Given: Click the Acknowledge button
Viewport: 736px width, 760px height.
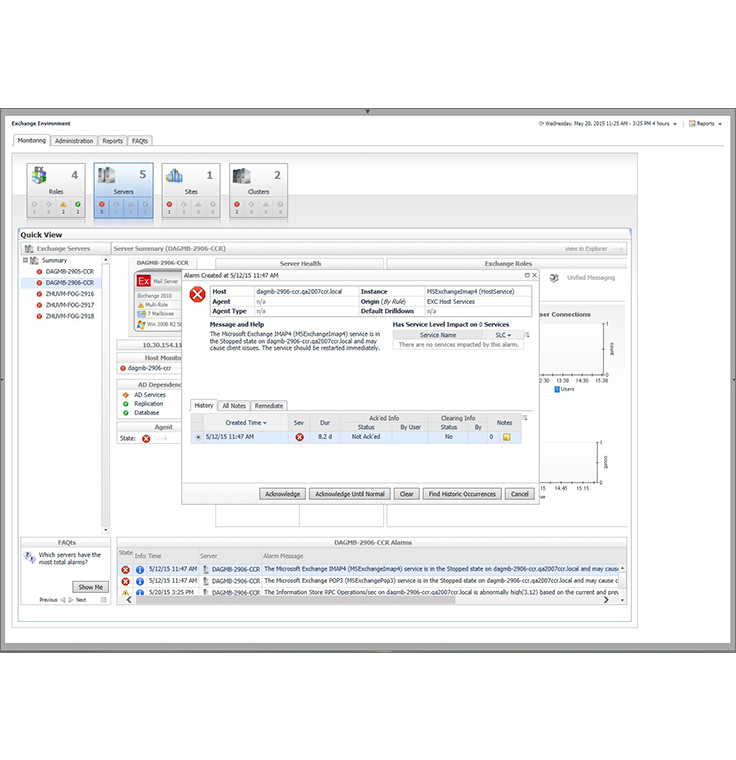Looking at the screenshot, I should coord(283,494).
